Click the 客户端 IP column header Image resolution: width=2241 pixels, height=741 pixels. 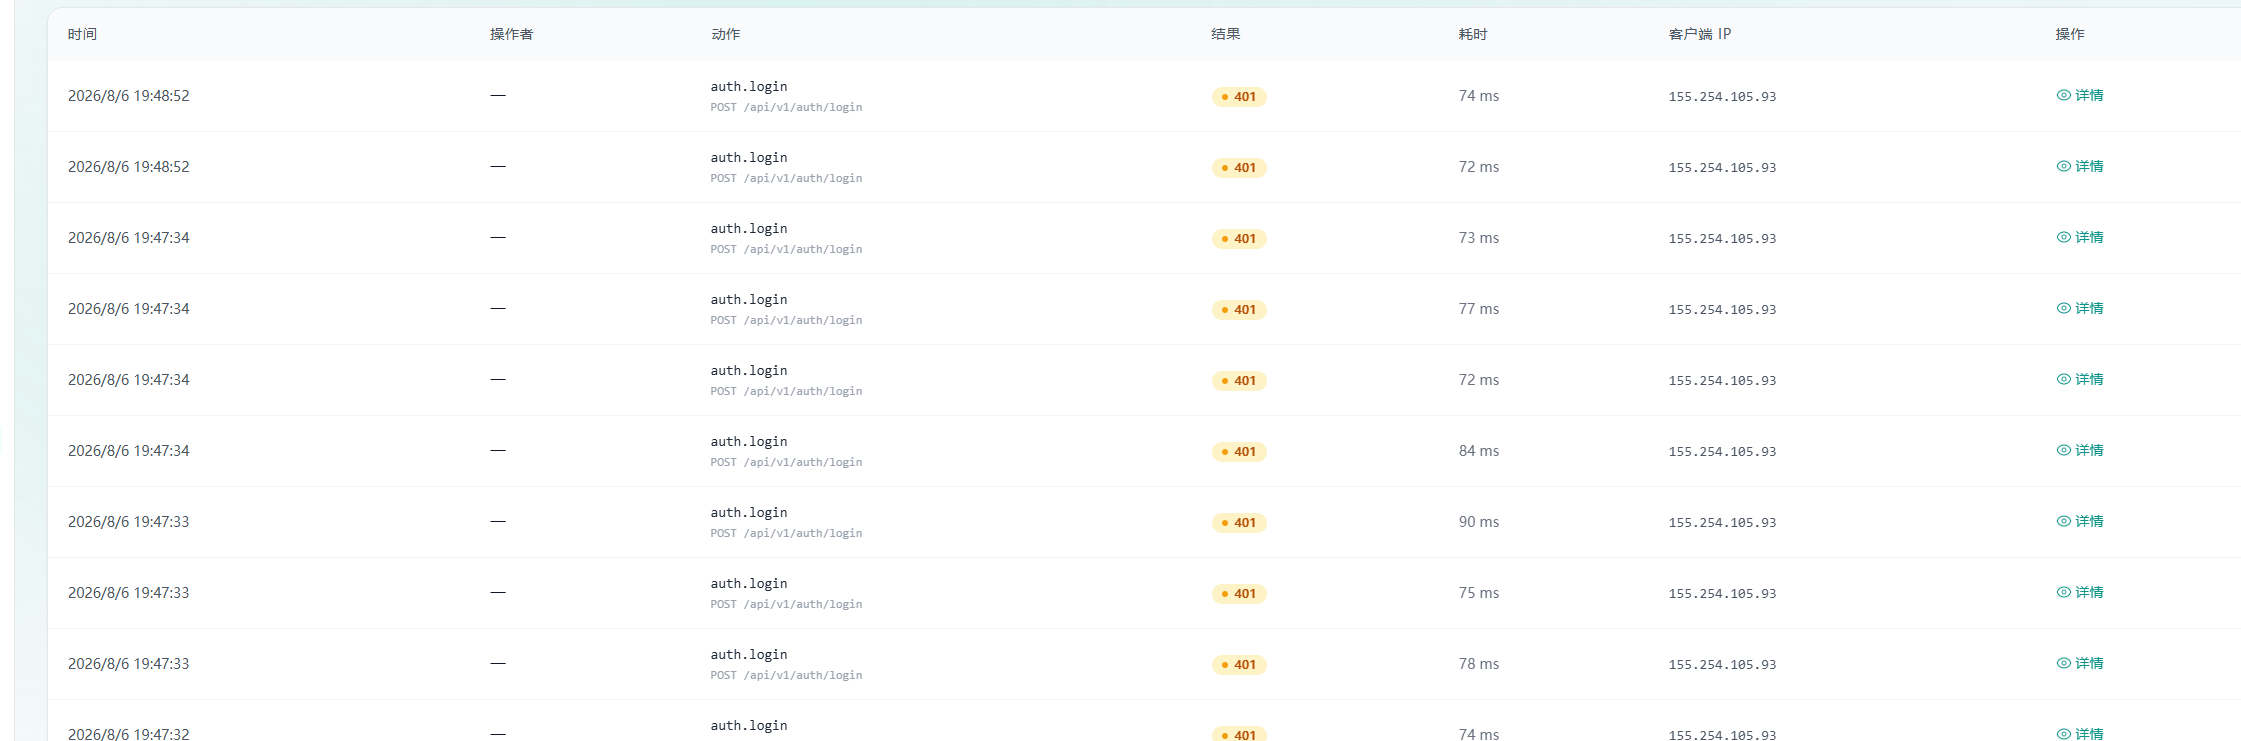[x=1699, y=34]
